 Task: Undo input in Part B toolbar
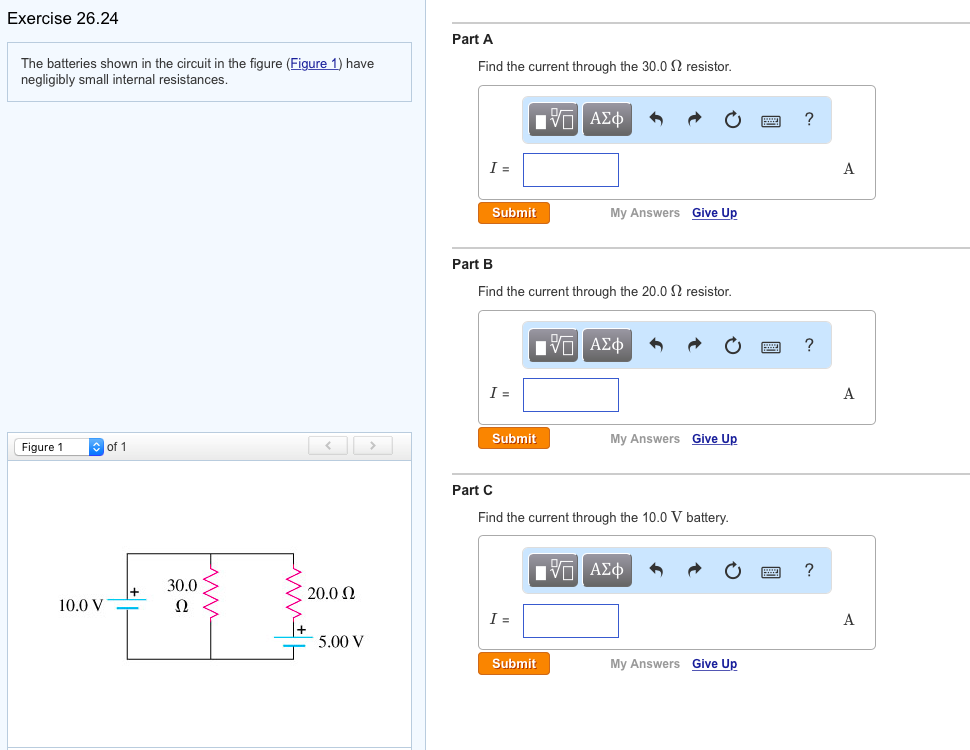[658, 345]
